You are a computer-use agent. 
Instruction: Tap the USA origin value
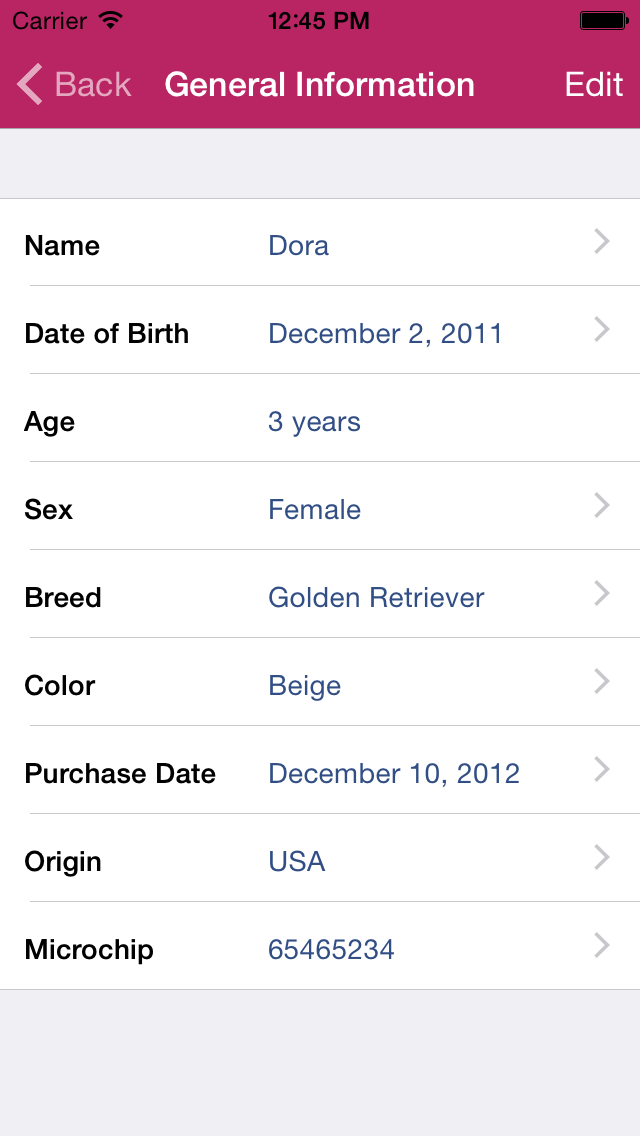pos(296,862)
